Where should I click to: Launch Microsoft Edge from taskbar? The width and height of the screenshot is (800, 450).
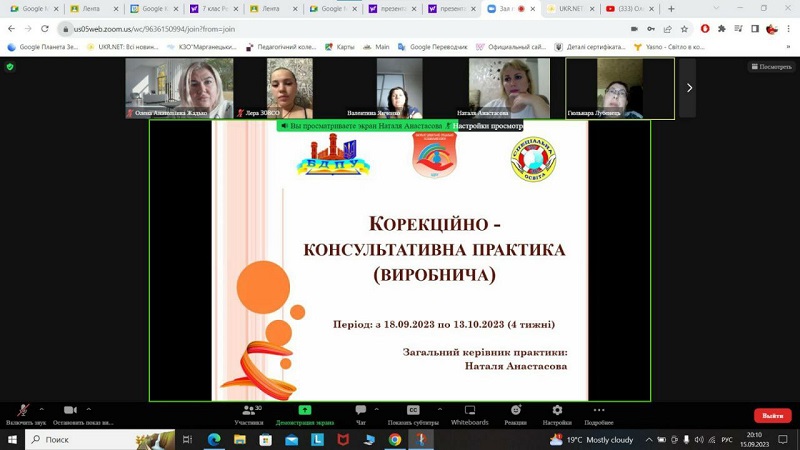click(214, 439)
